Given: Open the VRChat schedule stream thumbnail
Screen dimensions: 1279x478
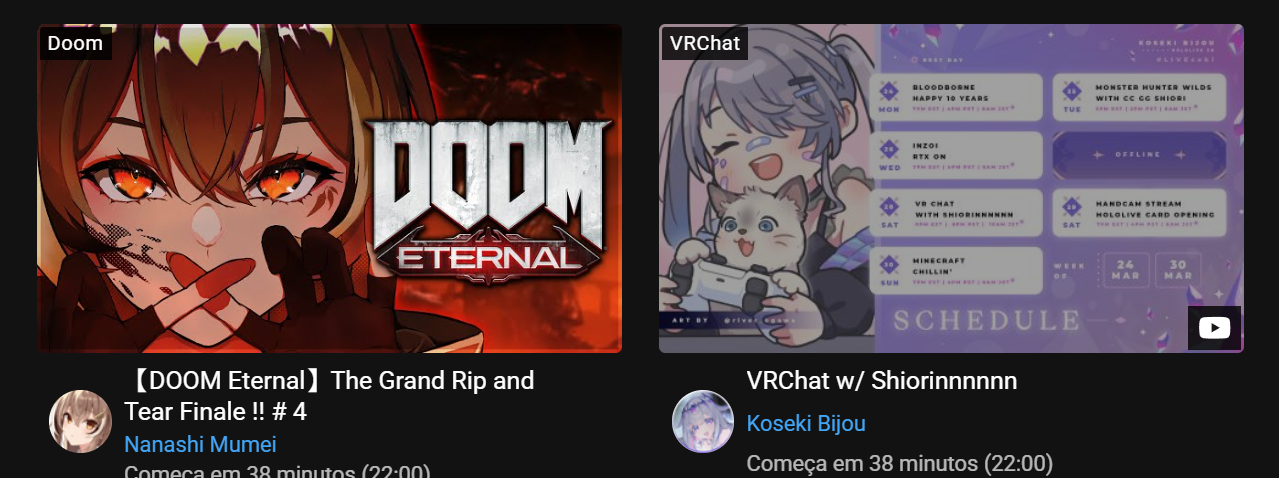Looking at the screenshot, I should pyautogui.click(x=951, y=188).
